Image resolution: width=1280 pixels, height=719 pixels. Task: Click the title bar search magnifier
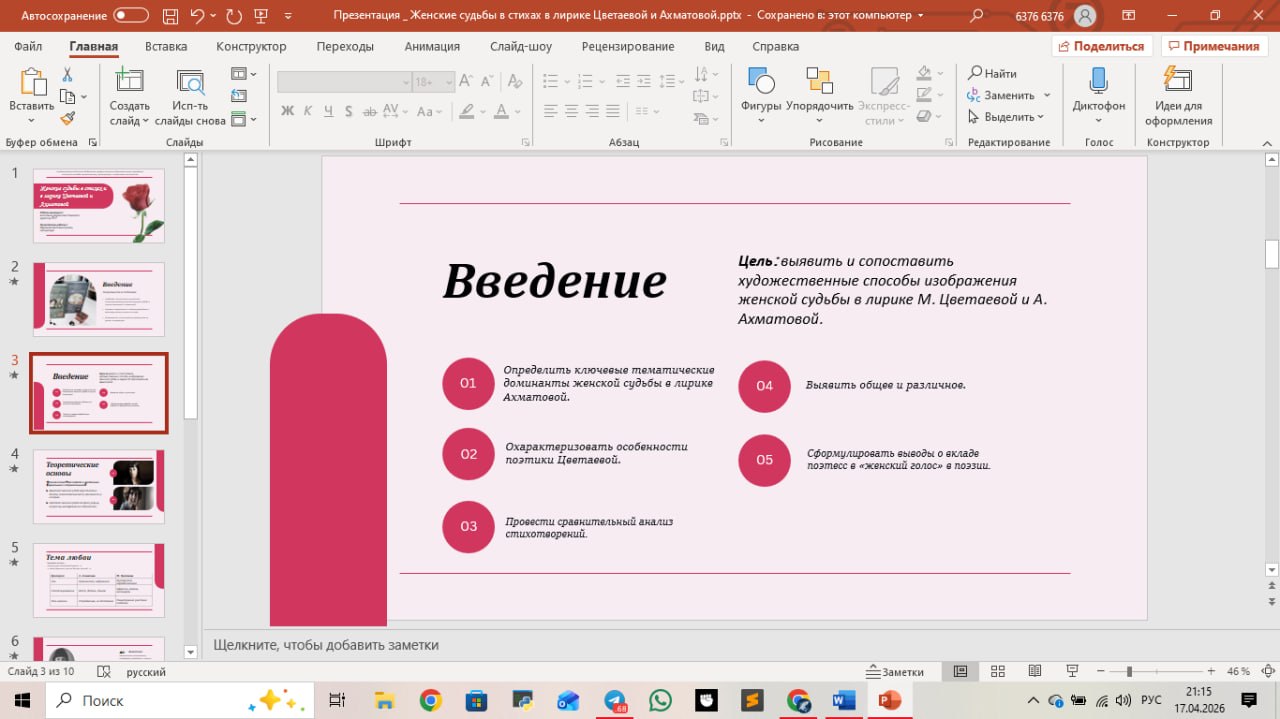[x=977, y=16]
